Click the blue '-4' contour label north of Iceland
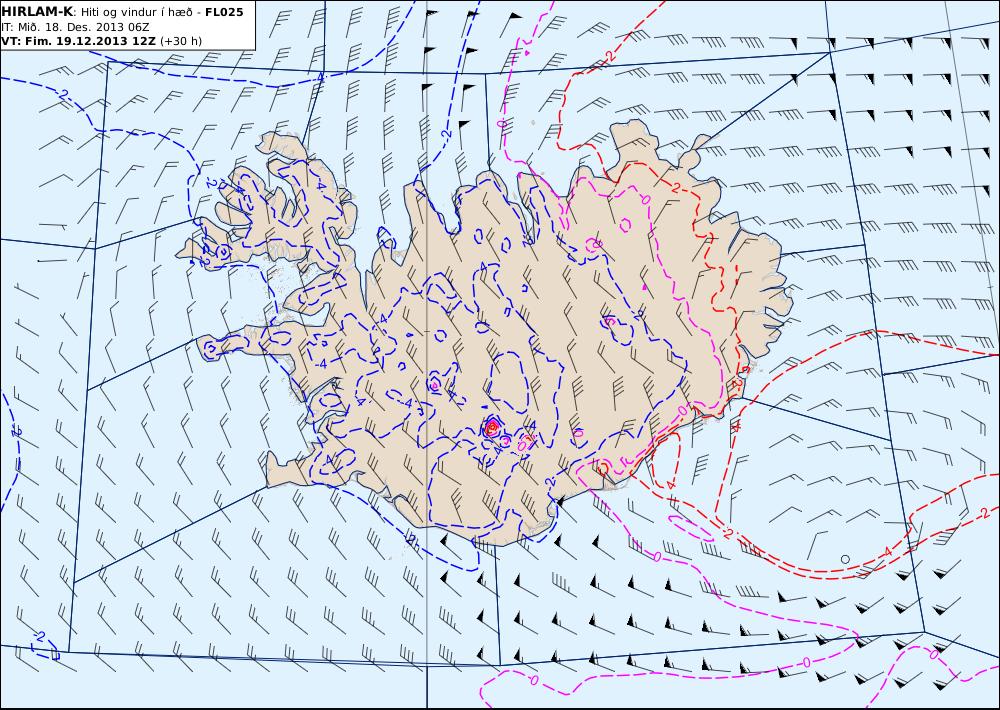Viewport: 1000px width, 710px height. 320,76
